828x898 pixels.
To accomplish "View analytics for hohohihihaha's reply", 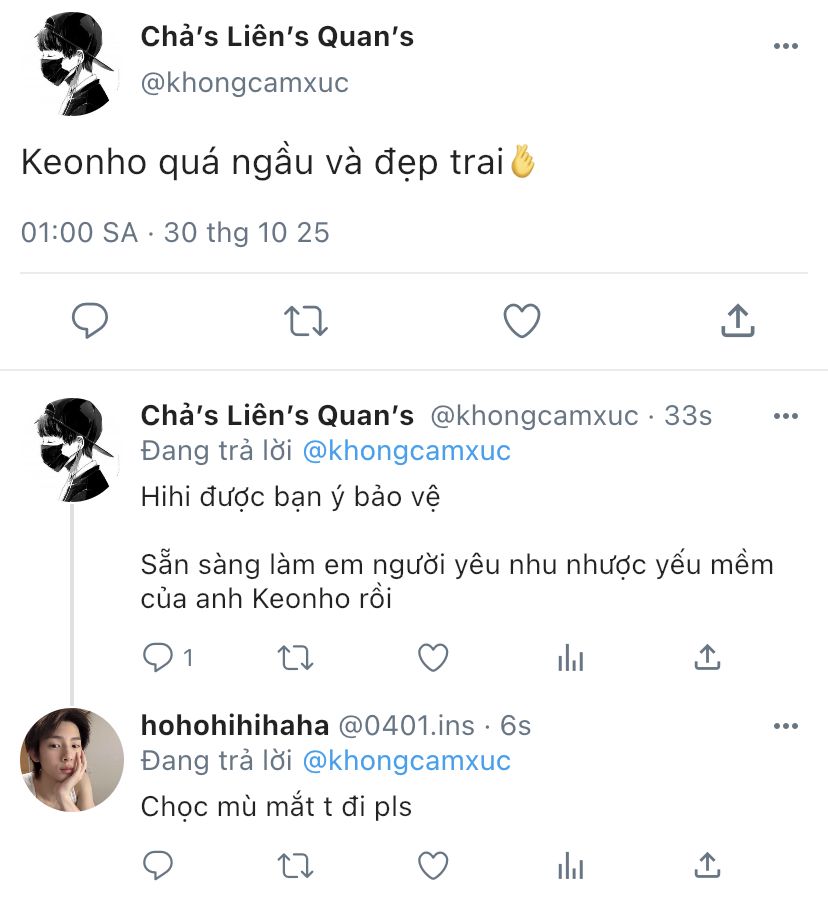I will [x=570, y=865].
